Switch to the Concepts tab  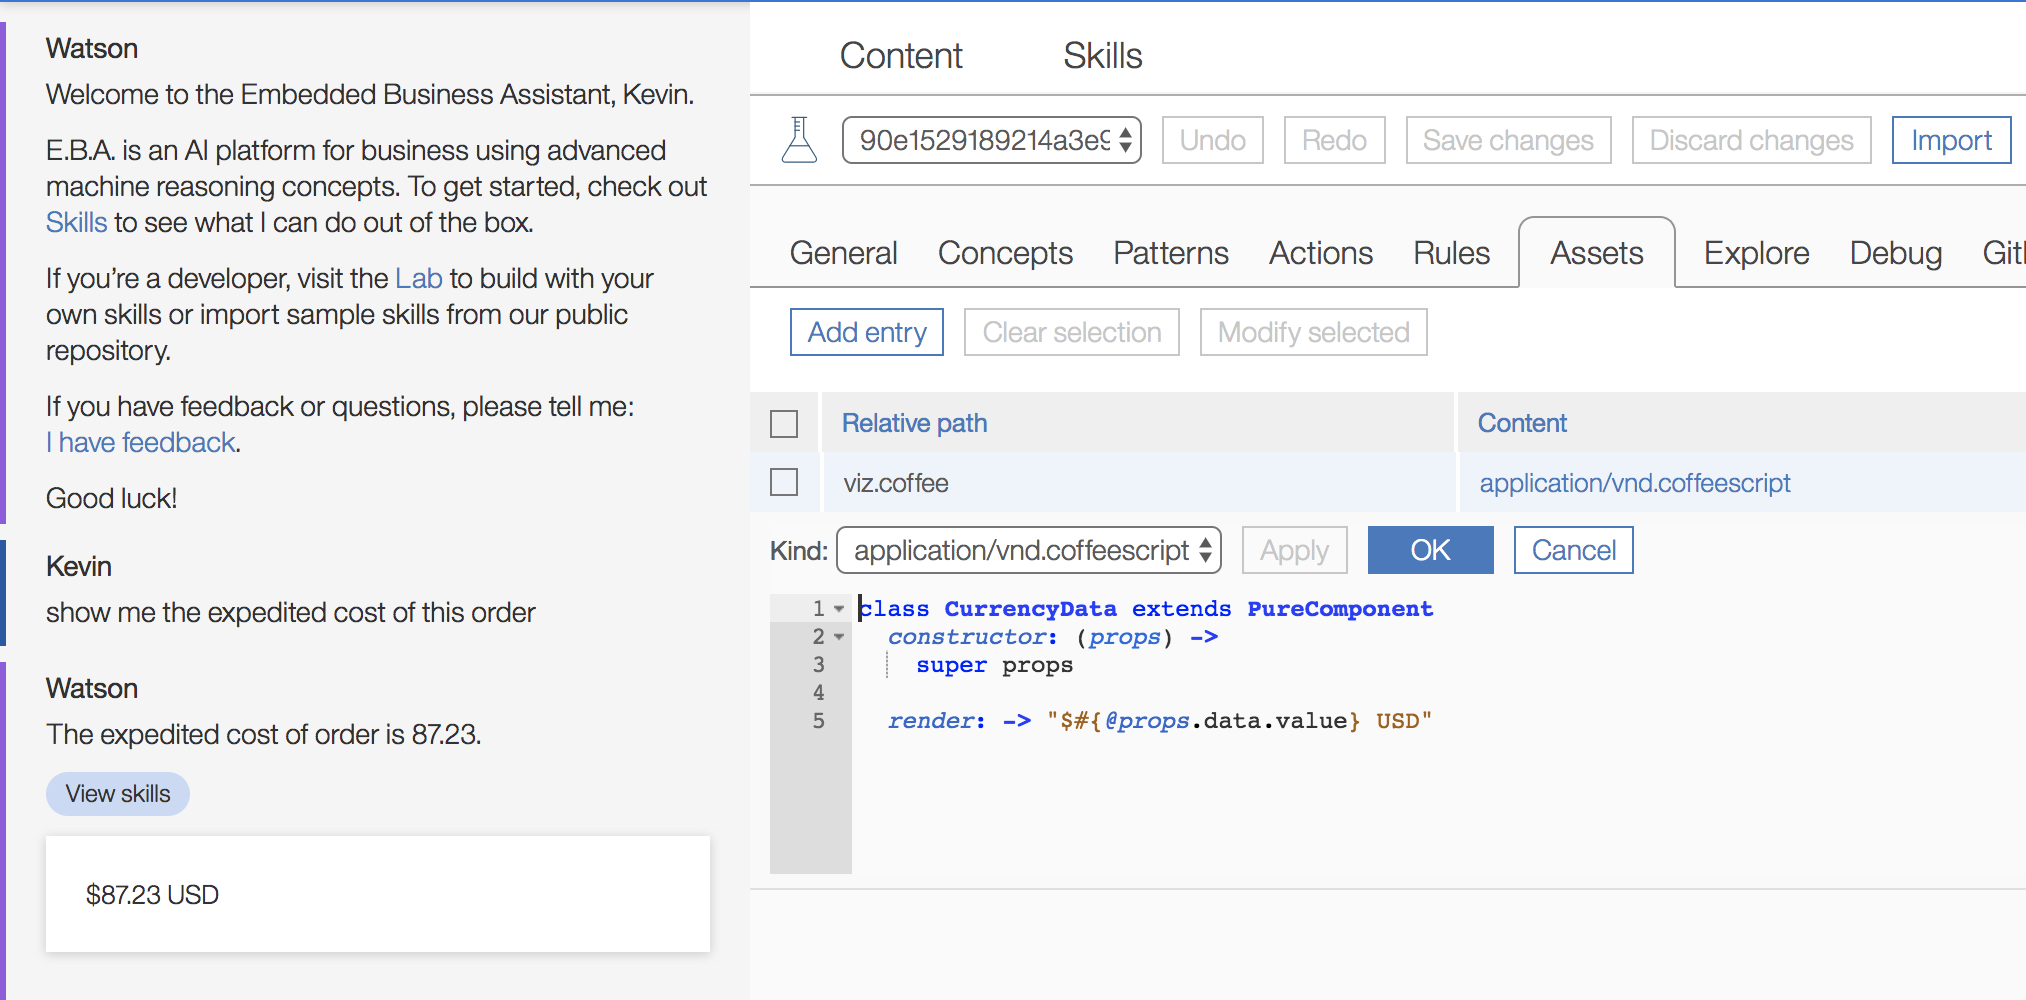(x=1005, y=253)
